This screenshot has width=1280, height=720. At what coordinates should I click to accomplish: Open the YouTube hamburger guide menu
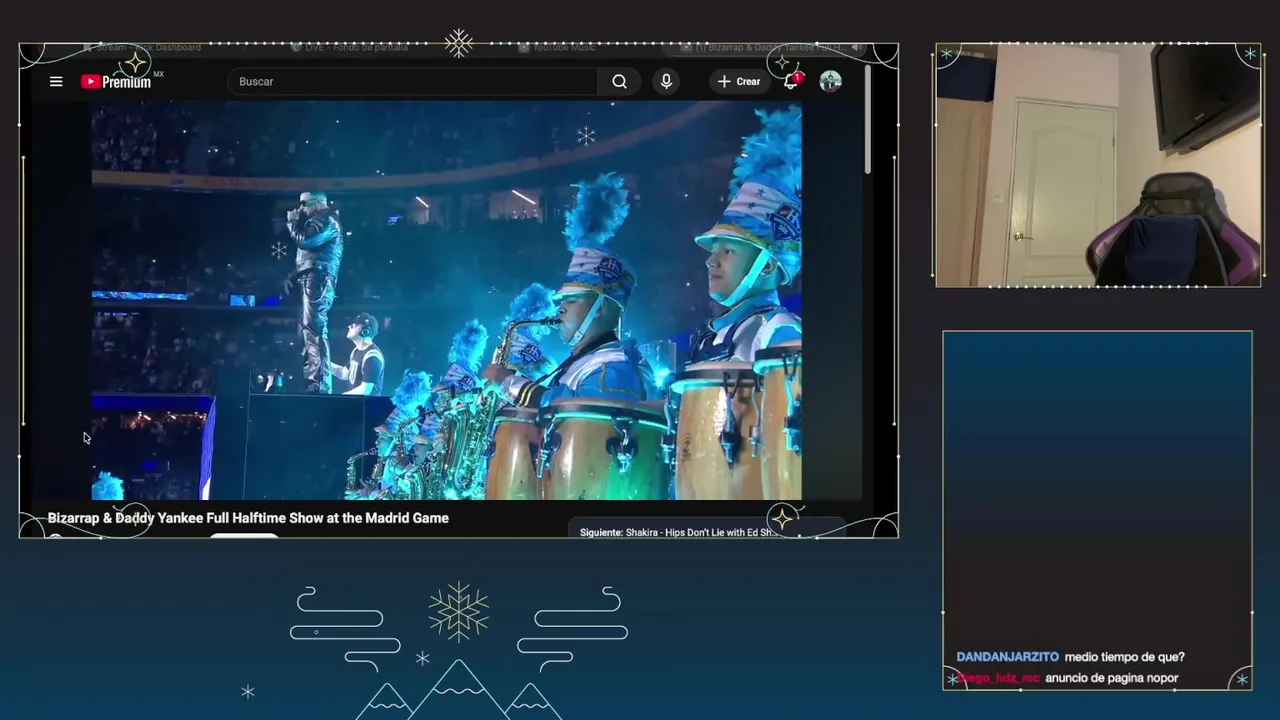[x=56, y=82]
